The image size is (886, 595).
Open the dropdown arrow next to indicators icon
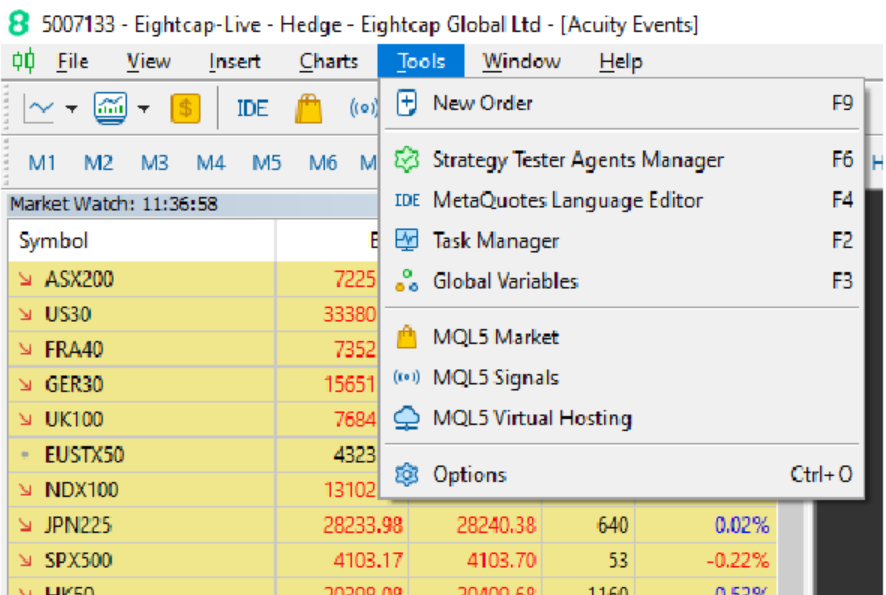click(144, 108)
